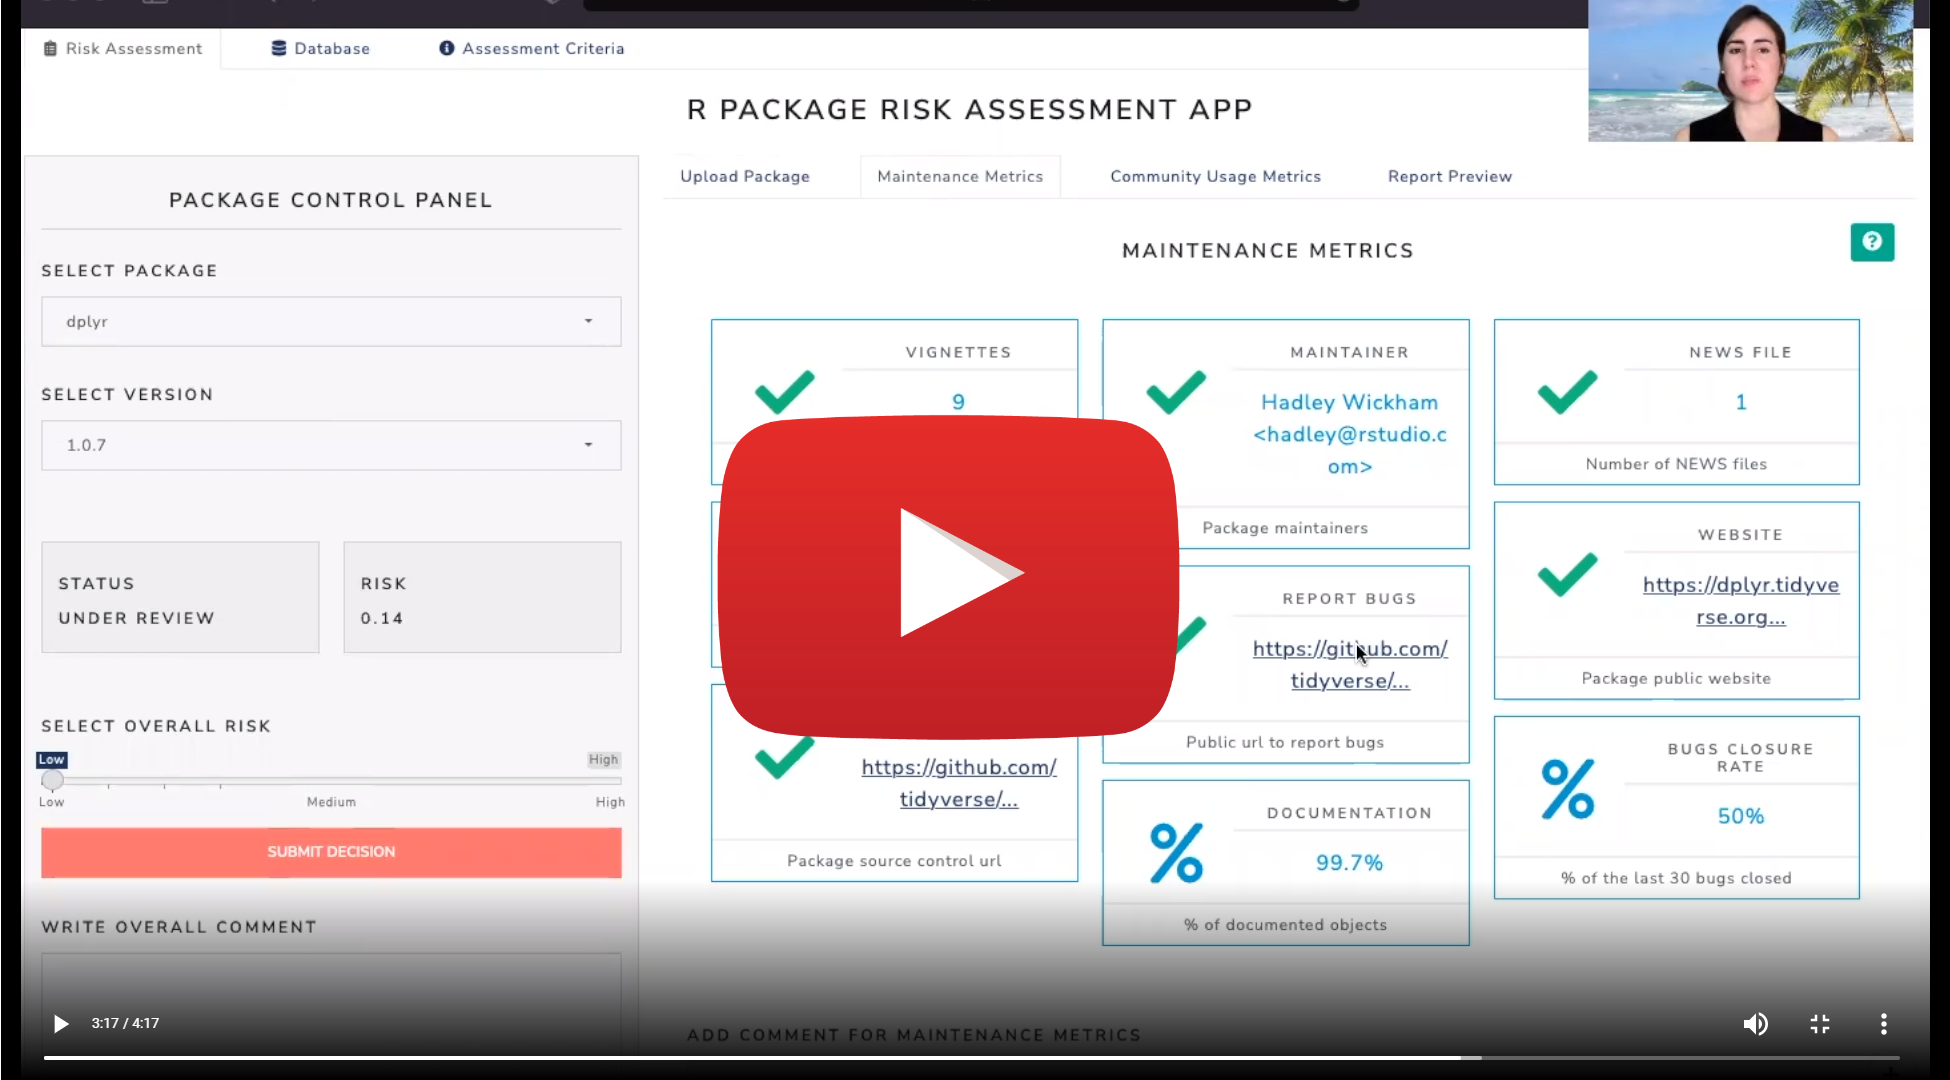
Task: Click the Maintainer checkmark icon
Action: [1176, 392]
